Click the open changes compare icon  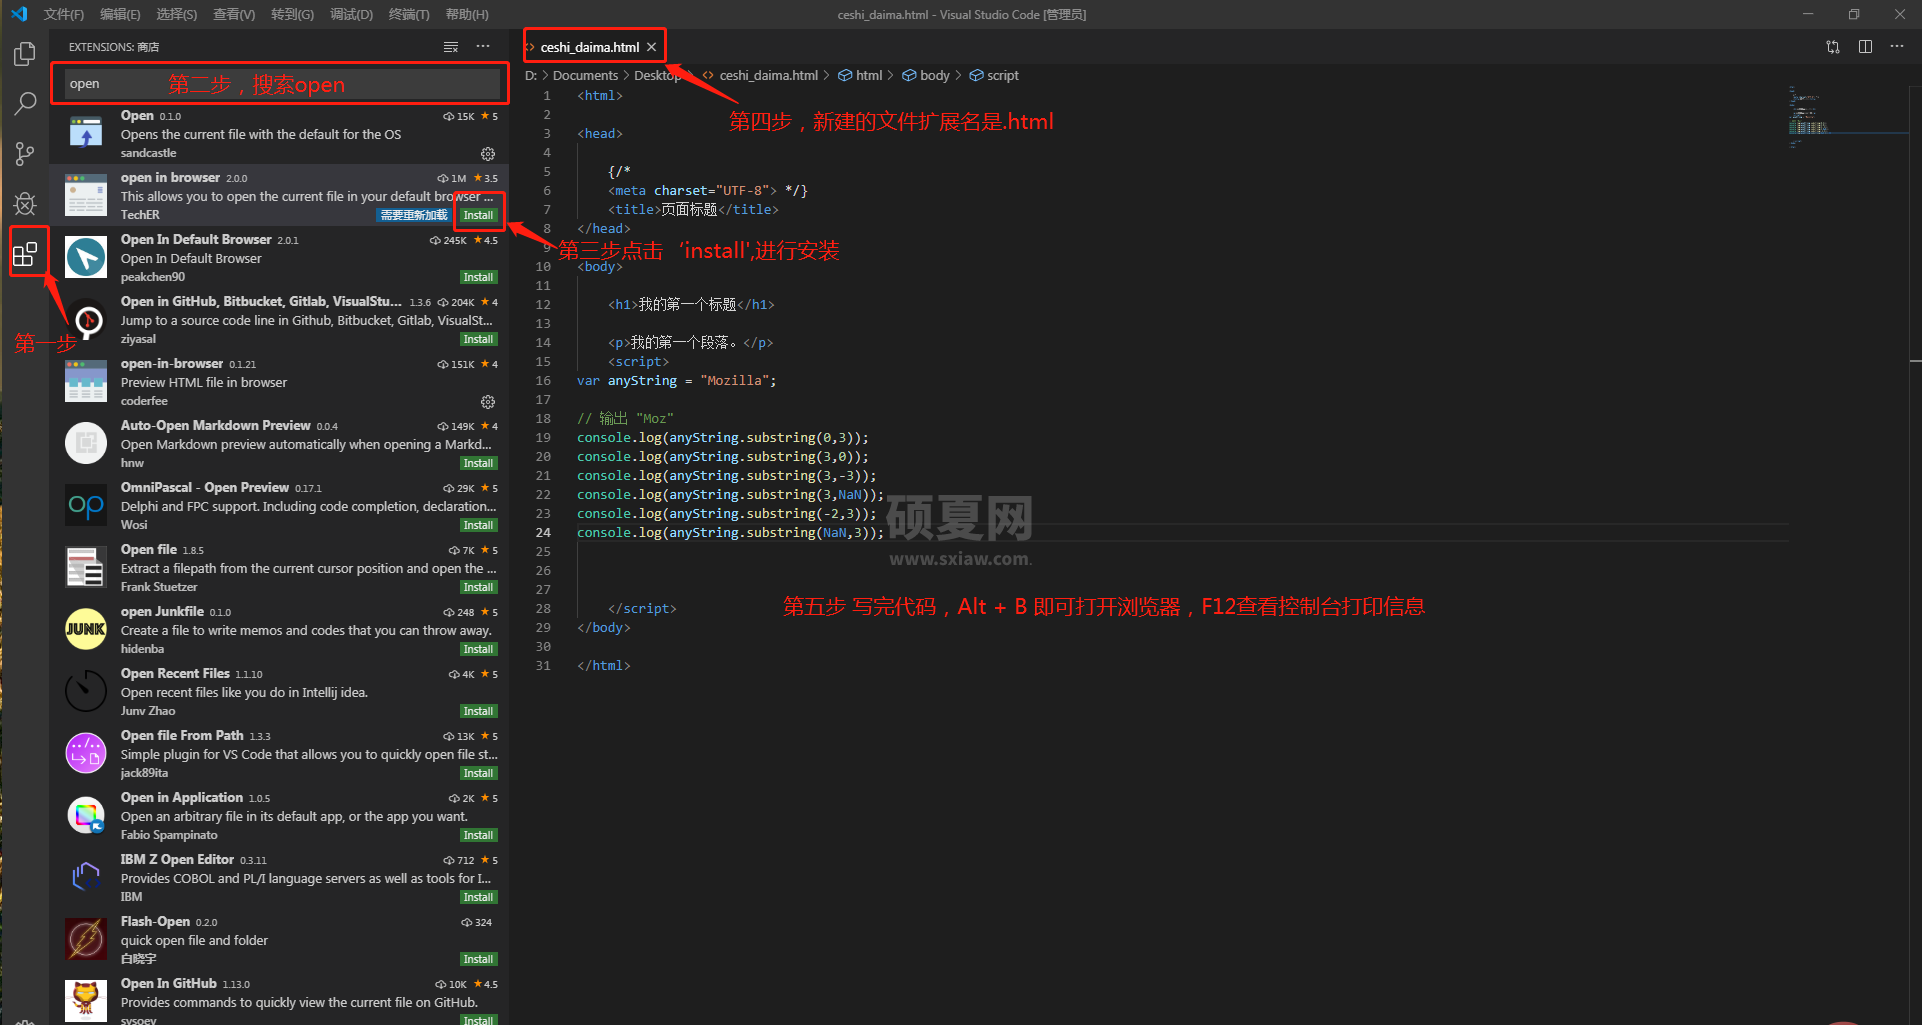click(1833, 47)
